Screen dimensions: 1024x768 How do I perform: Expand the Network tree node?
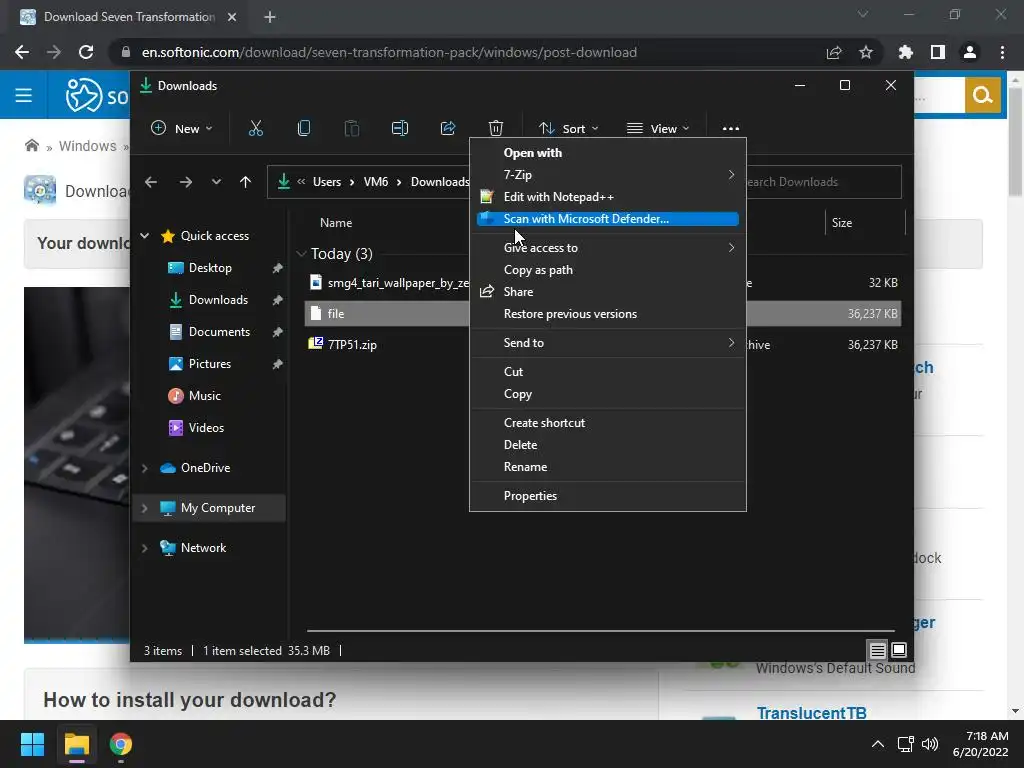point(144,548)
